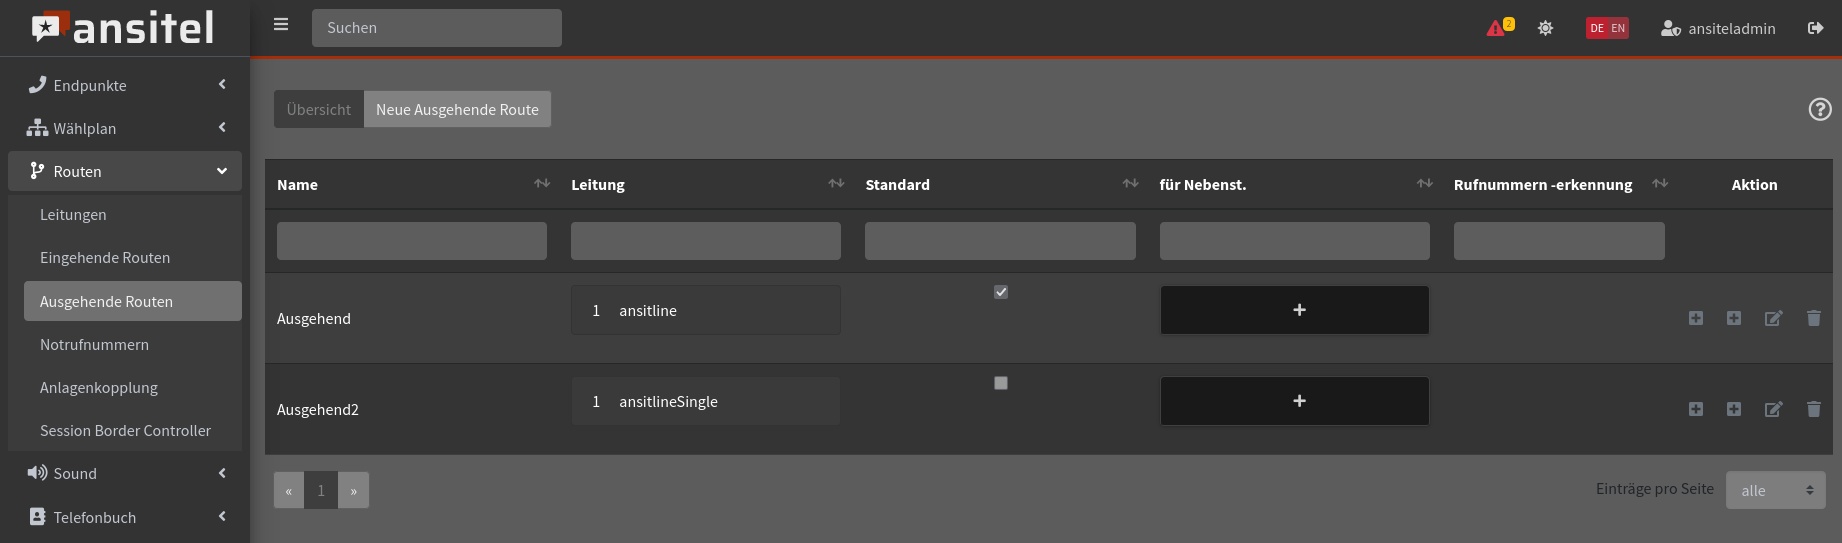Image resolution: width=1842 pixels, height=543 pixels.
Task: Uncheck the Standard checkbox for Ausgehend
Action: [x=1001, y=292]
